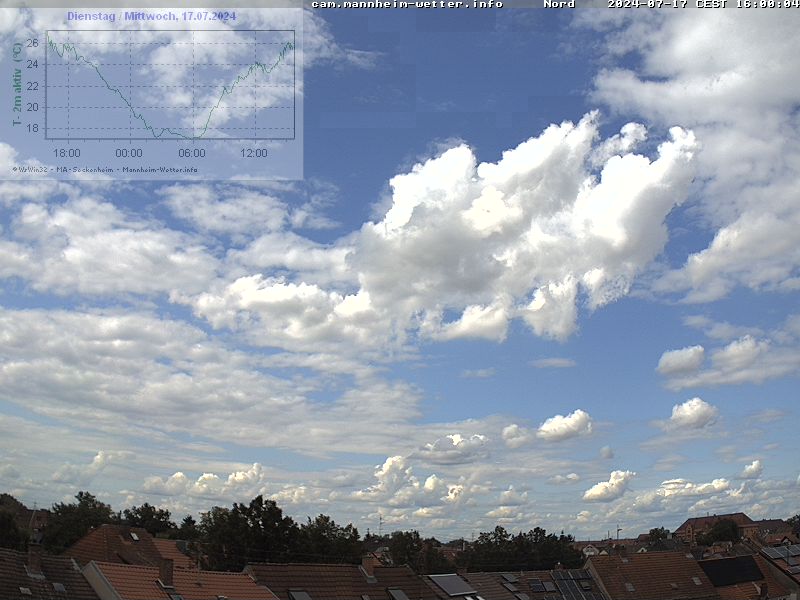Click the Dienstag / Mittwoch chart title
Viewport: 800px width, 600px height.
coord(151,16)
